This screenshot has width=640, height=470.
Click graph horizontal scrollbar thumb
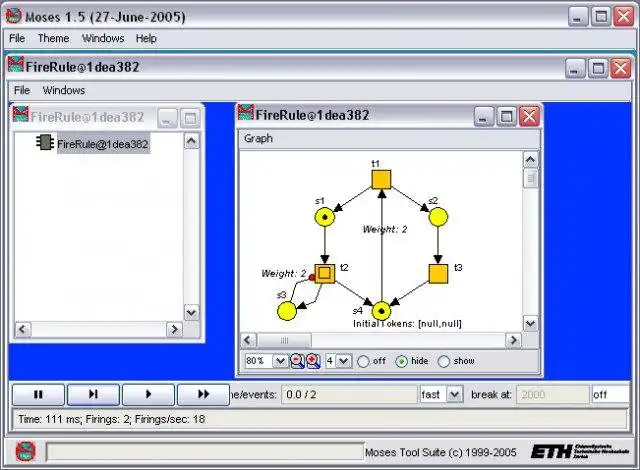pyautogui.click(x=284, y=340)
